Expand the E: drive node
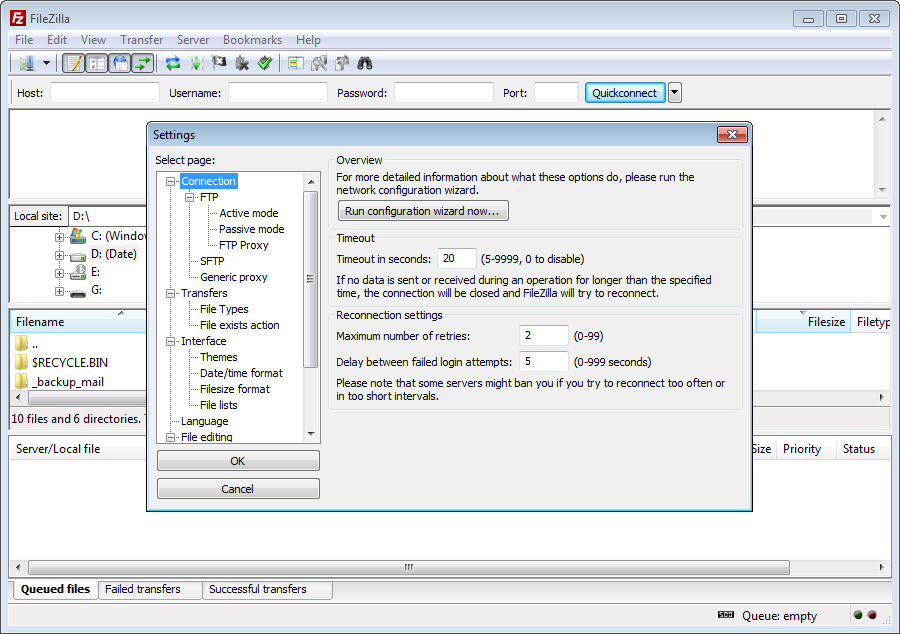Screen dimensions: 900x634 (x=59, y=273)
